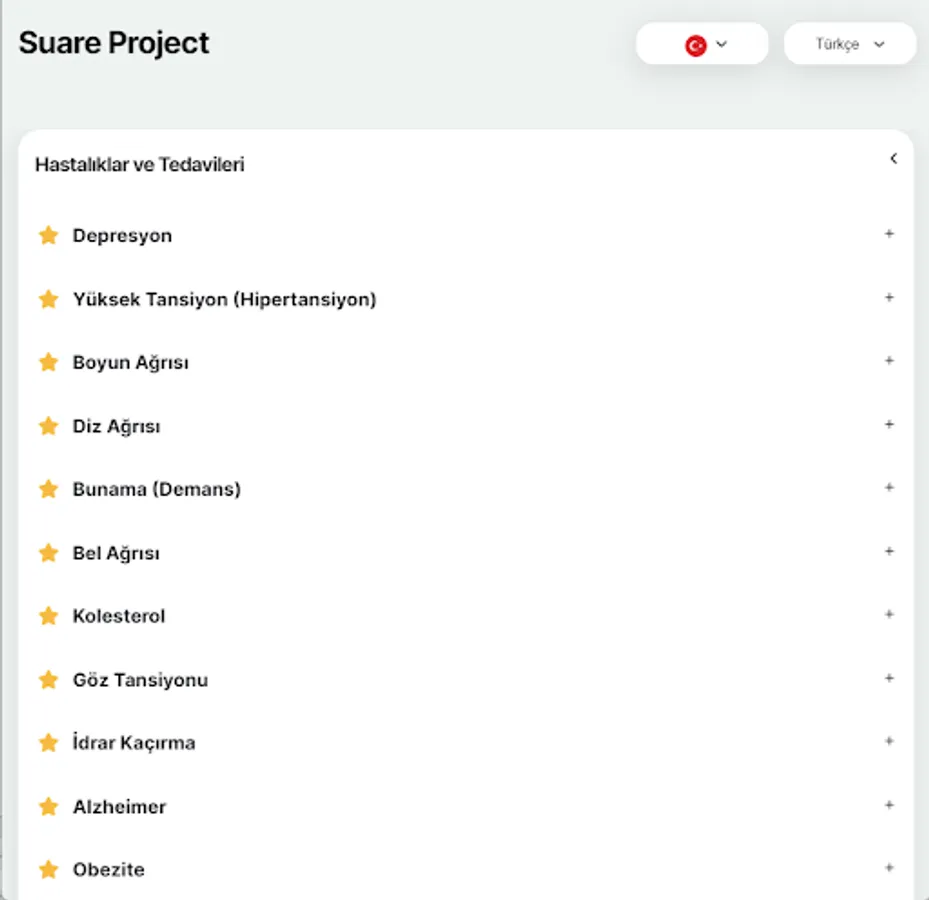
Task: Open the Türkçe language dropdown
Action: coord(849,44)
